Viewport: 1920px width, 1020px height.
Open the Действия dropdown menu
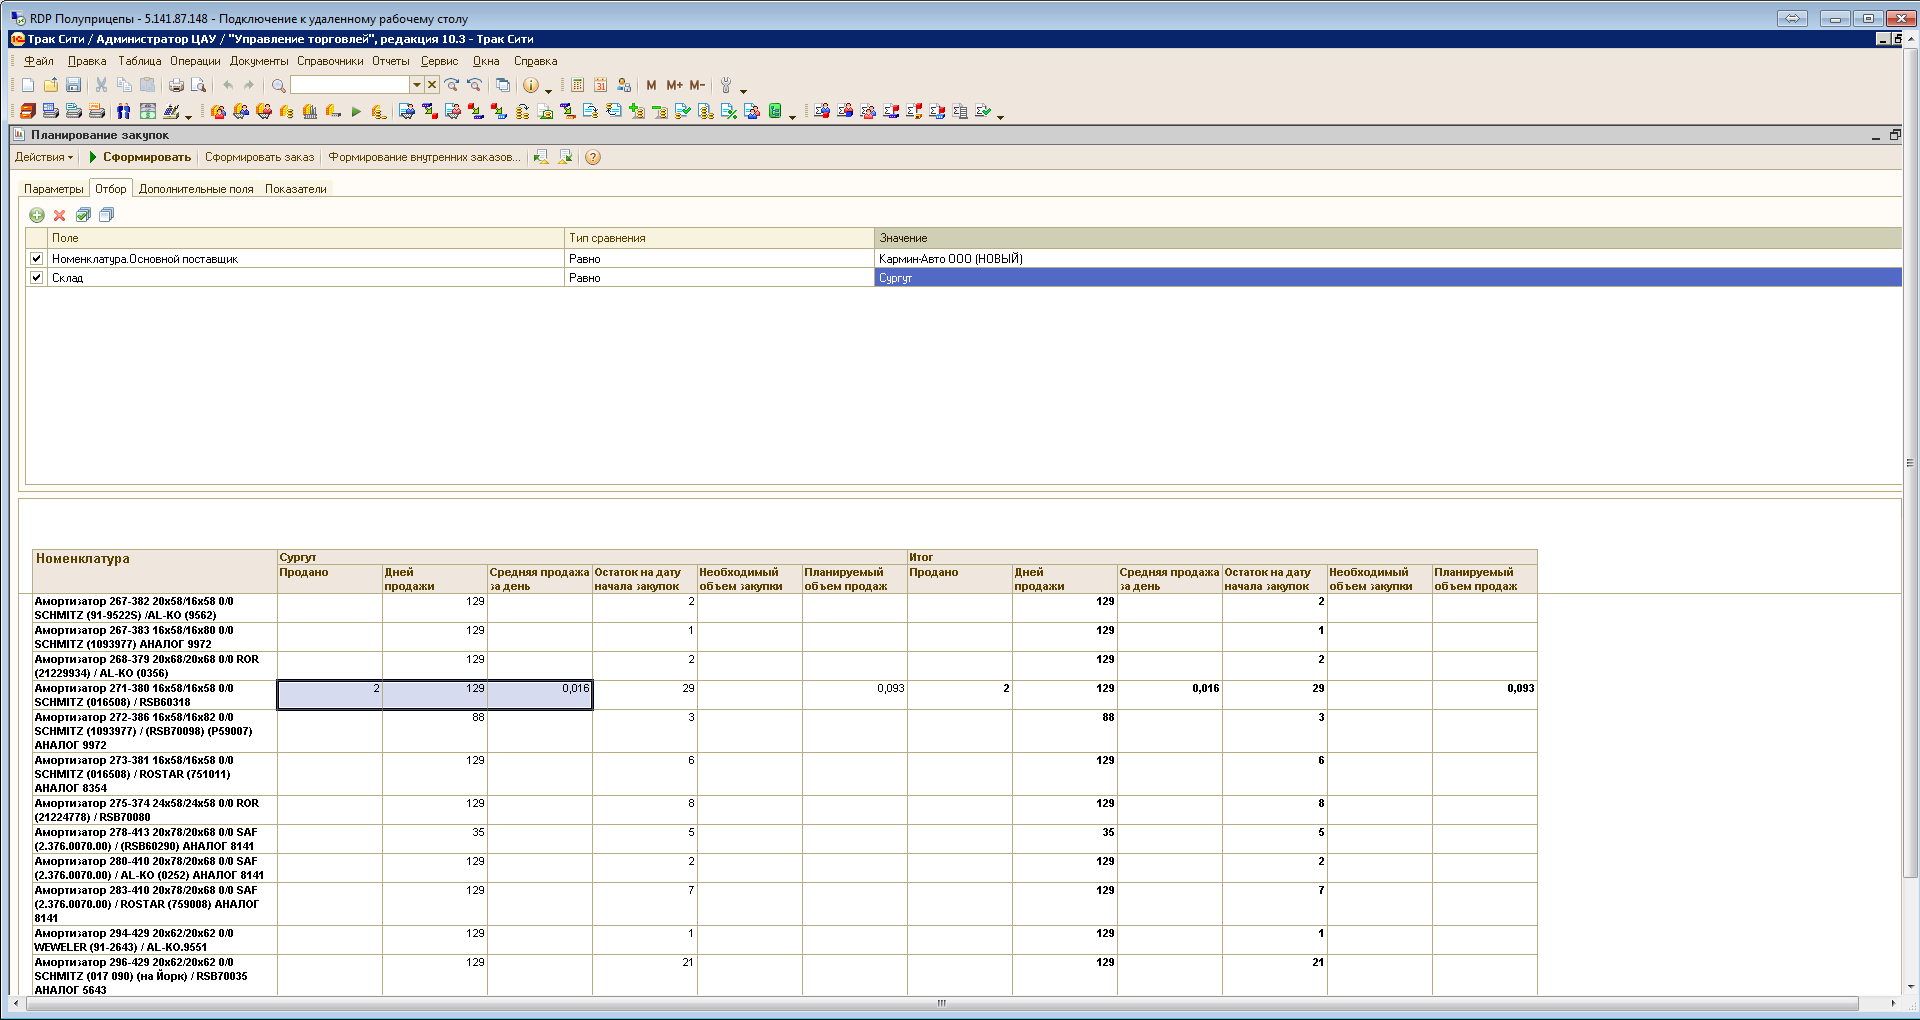pyautogui.click(x=44, y=157)
